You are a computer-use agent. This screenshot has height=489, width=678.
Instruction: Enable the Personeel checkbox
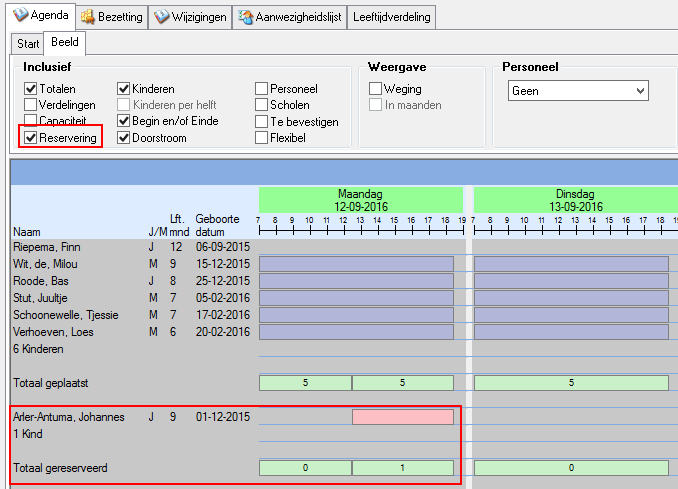(262, 89)
